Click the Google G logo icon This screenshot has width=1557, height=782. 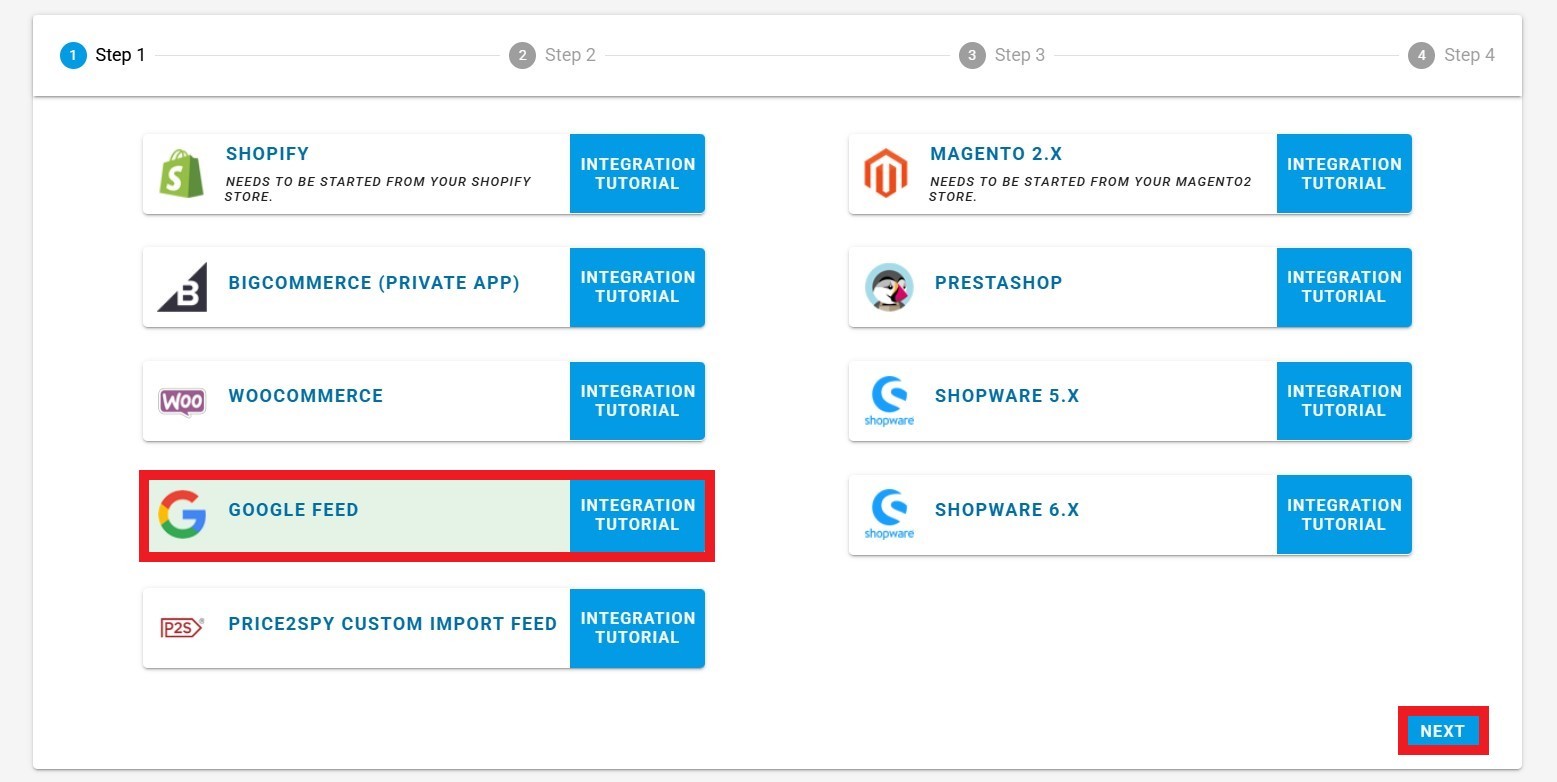tap(182, 514)
